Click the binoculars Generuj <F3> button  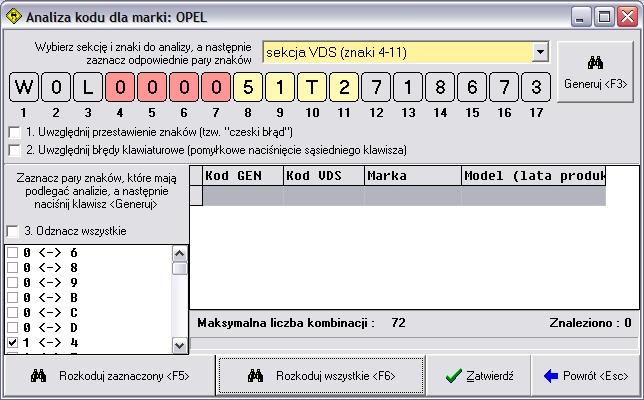[x=595, y=71]
